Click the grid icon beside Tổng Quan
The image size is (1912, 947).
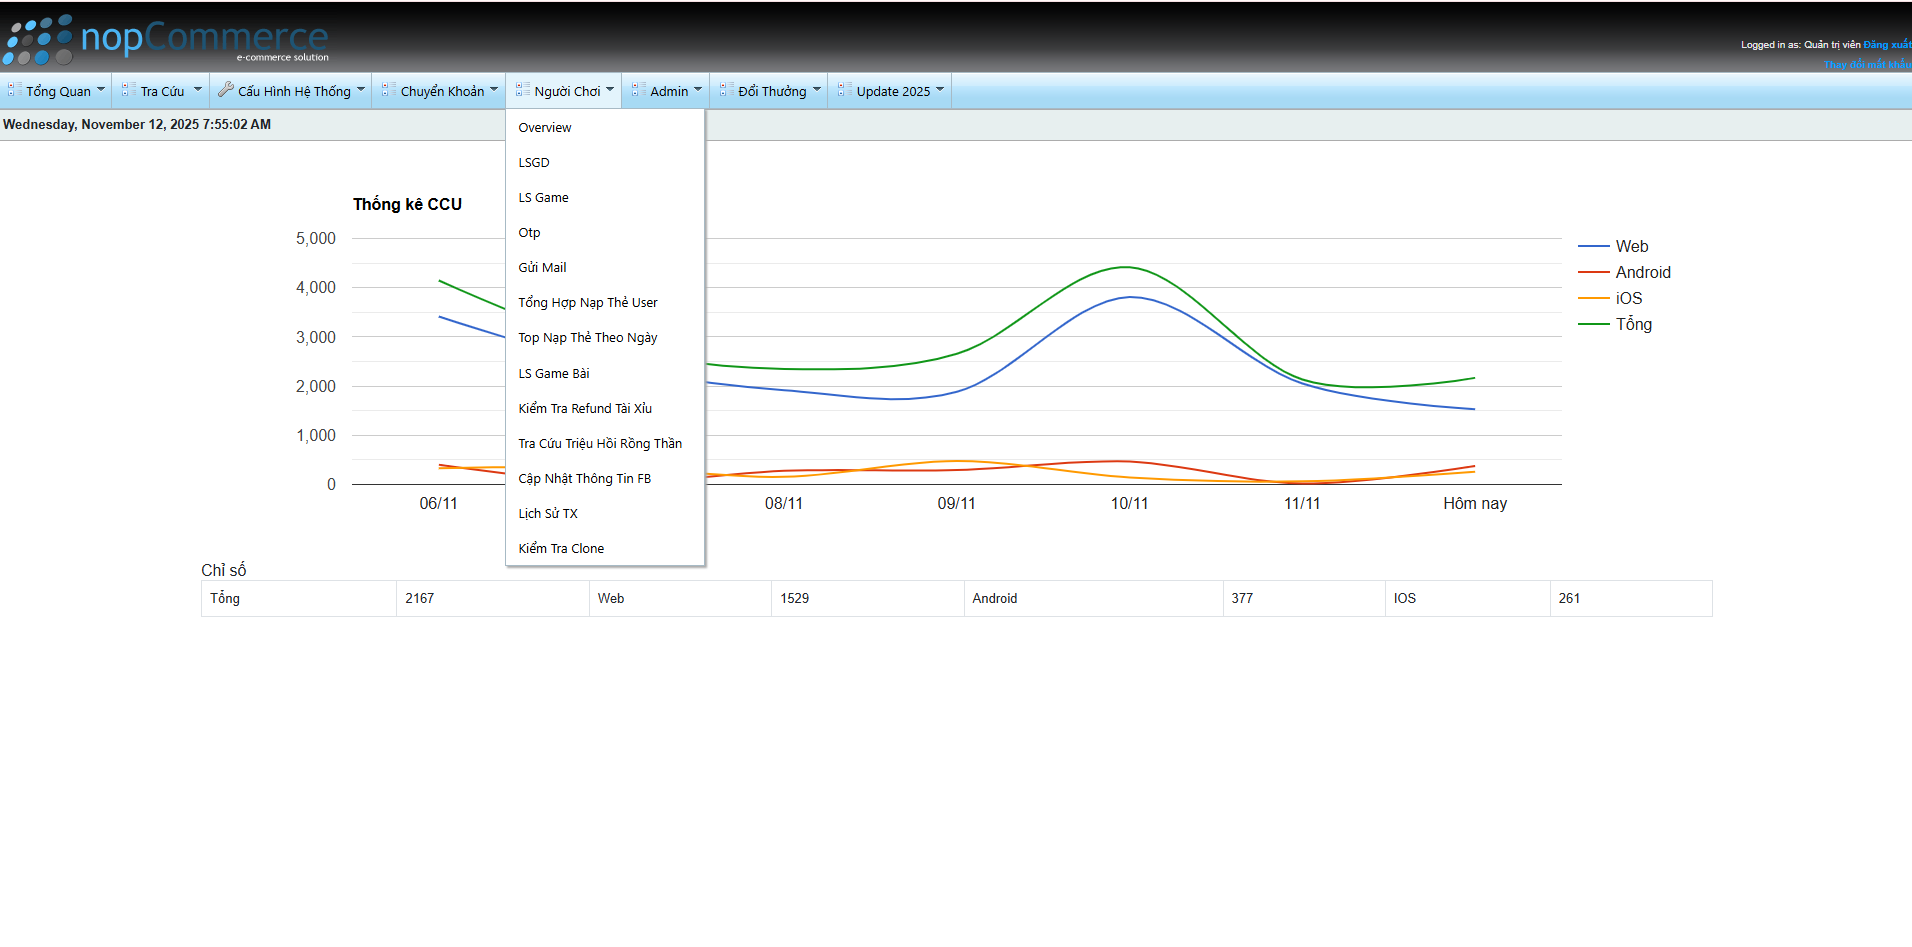pyautogui.click(x=15, y=90)
